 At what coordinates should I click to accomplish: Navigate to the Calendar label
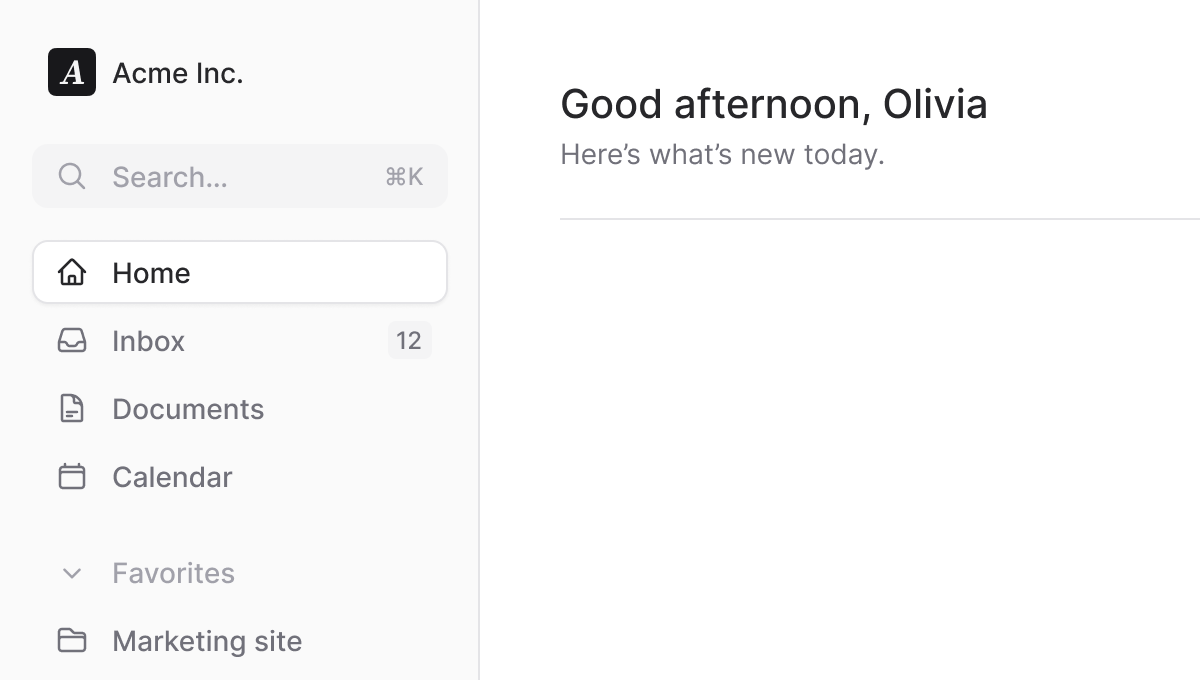172,477
